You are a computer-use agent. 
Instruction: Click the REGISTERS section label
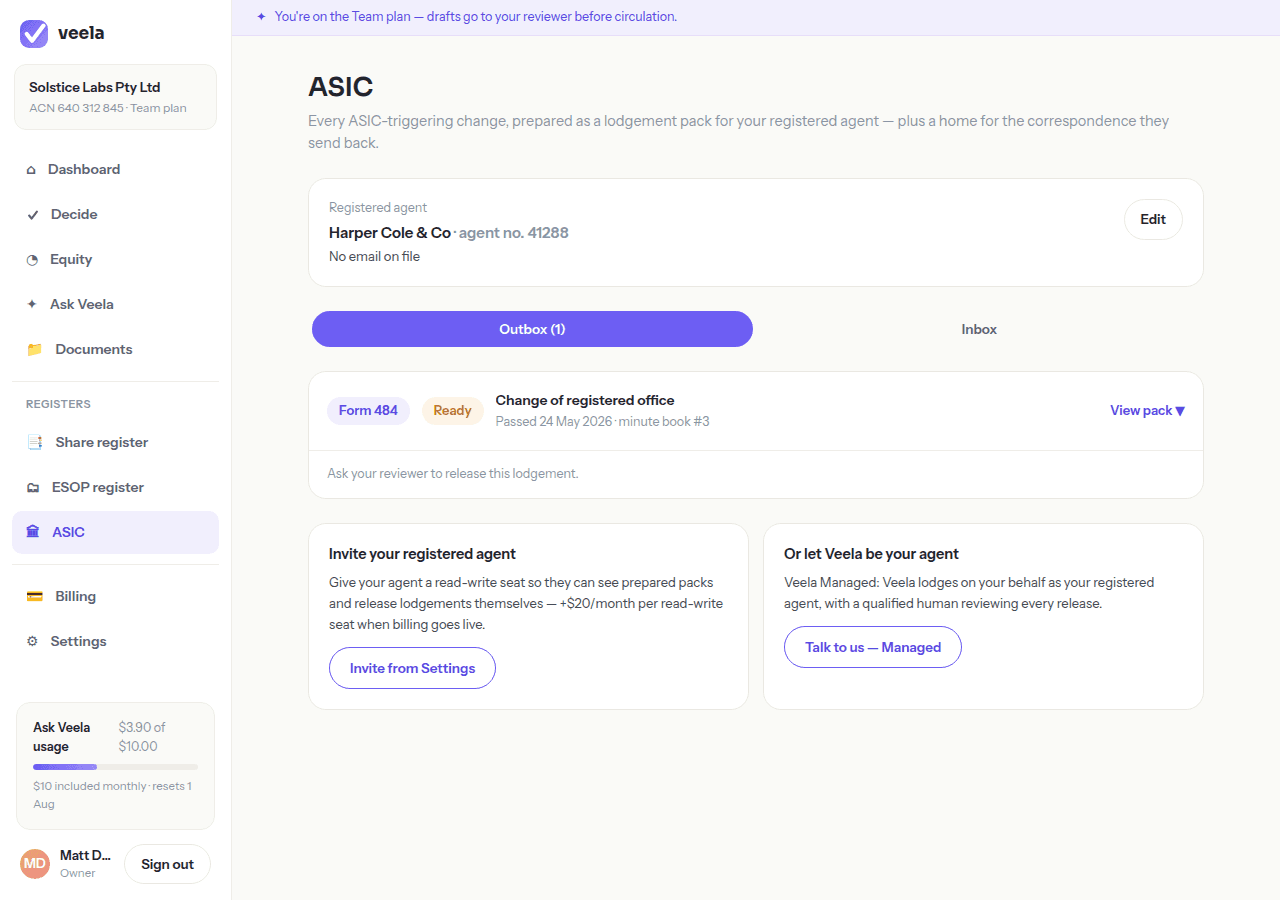click(x=58, y=405)
